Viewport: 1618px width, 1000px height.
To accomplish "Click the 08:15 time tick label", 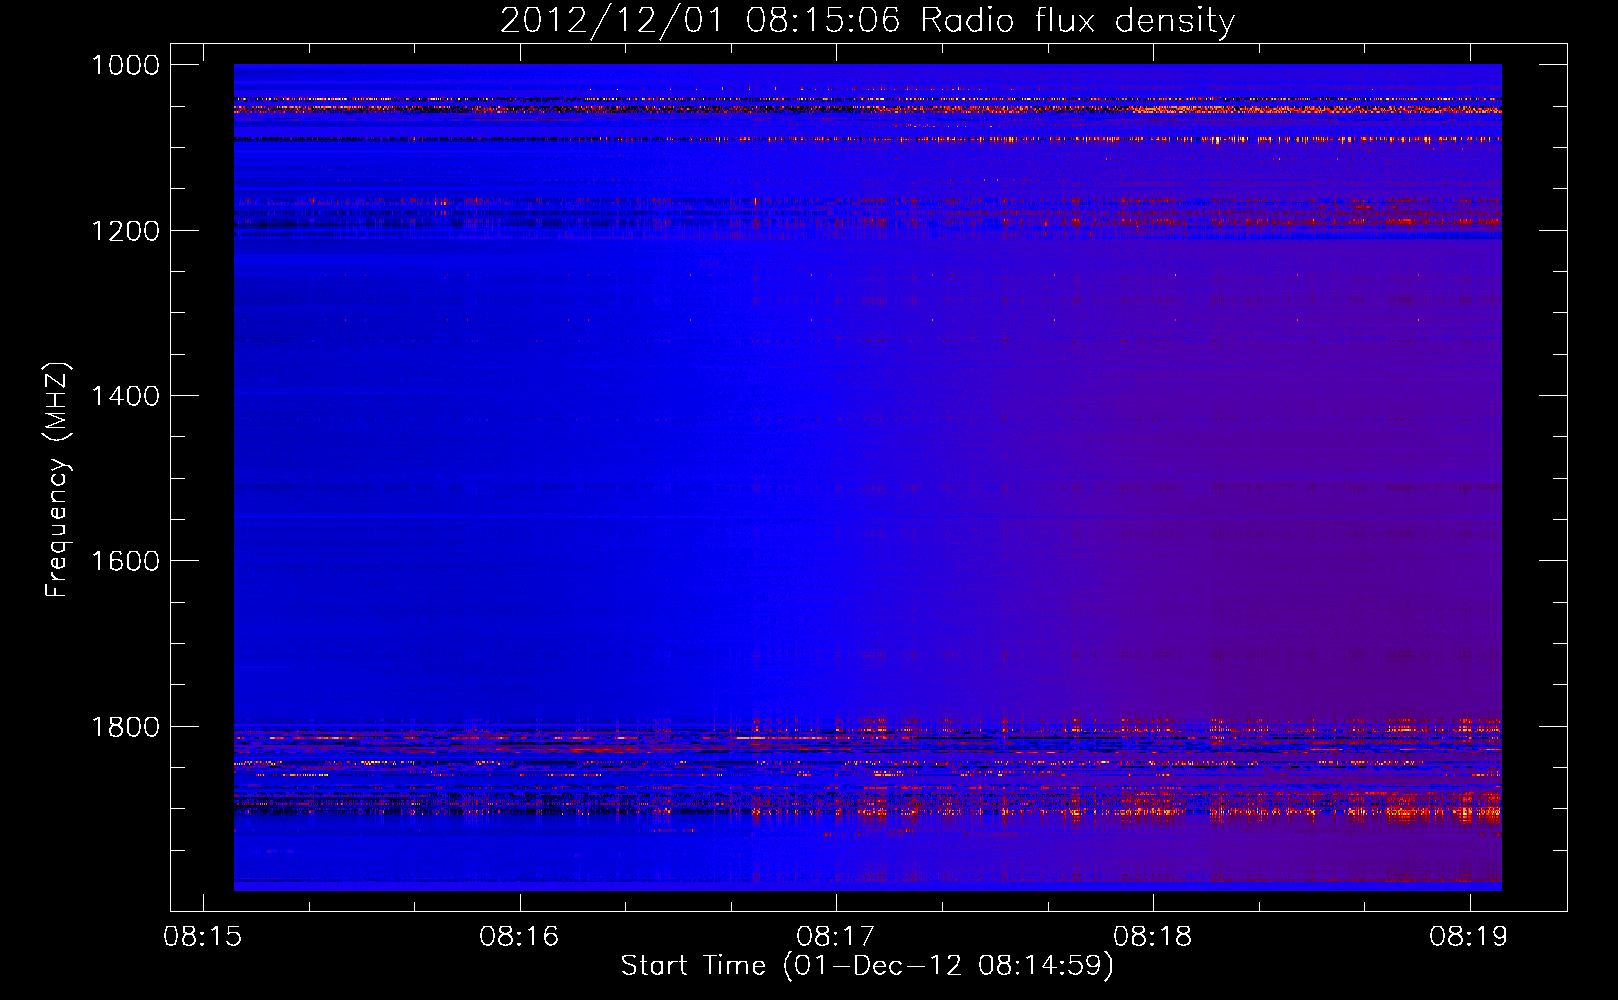I will coord(203,937).
